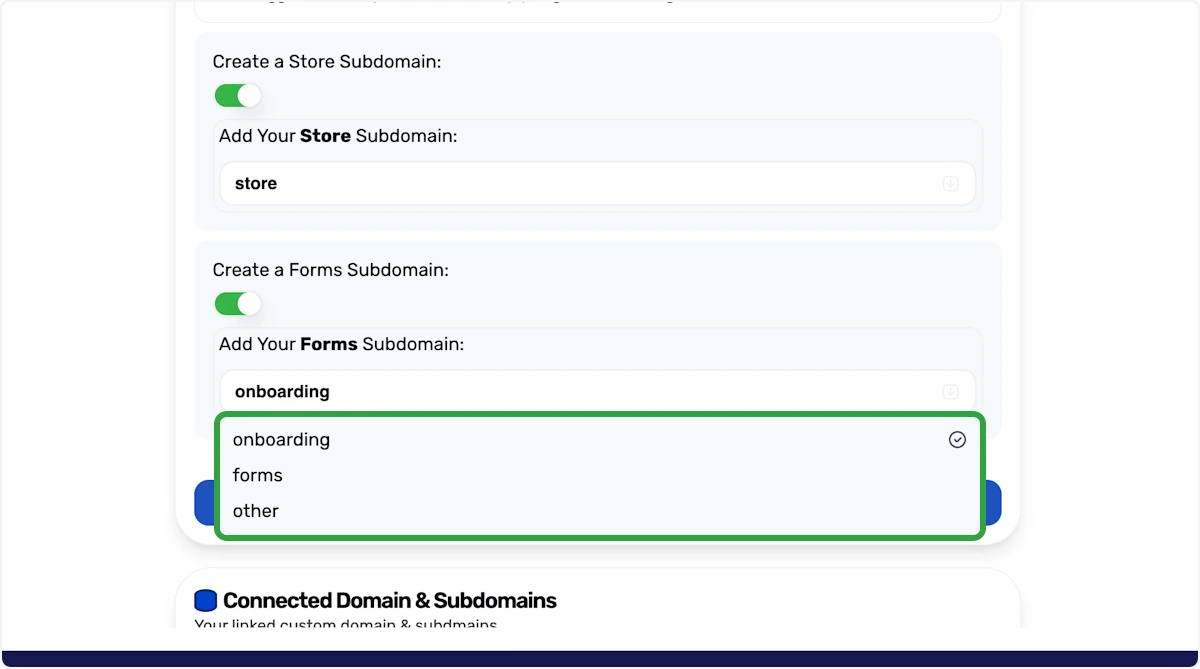The width and height of the screenshot is (1200, 669).
Task: Choose forms from the dropdown list
Action: point(599,475)
